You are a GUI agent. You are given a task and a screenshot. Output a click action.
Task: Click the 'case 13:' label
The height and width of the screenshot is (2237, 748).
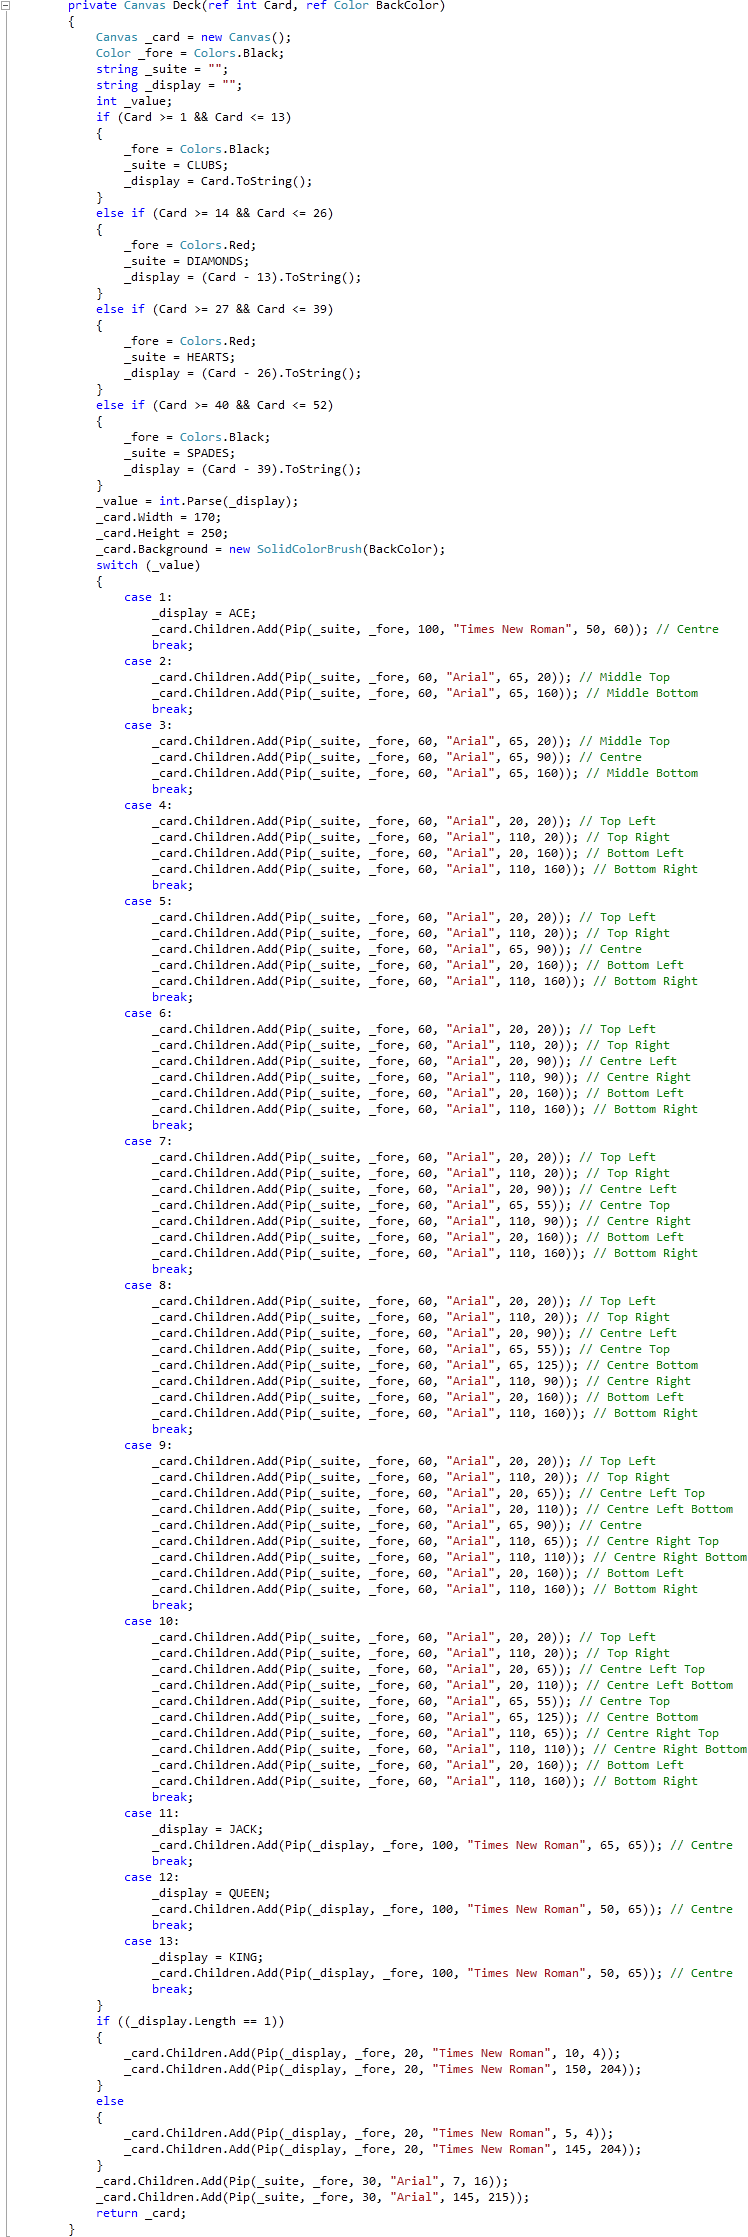[x=152, y=1941]
